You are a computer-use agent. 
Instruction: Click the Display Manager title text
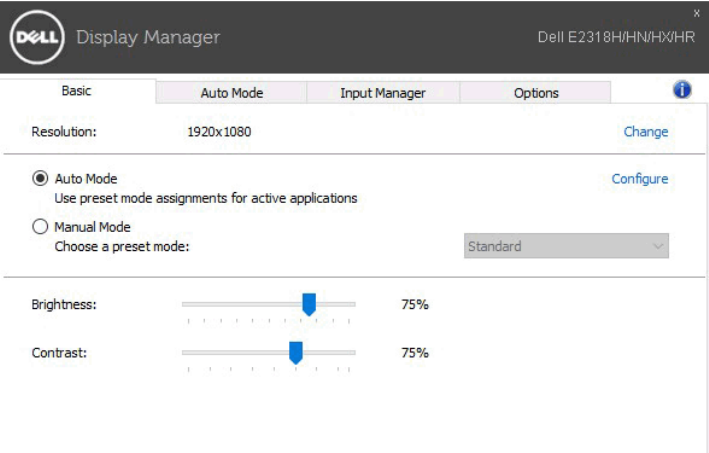148,38
